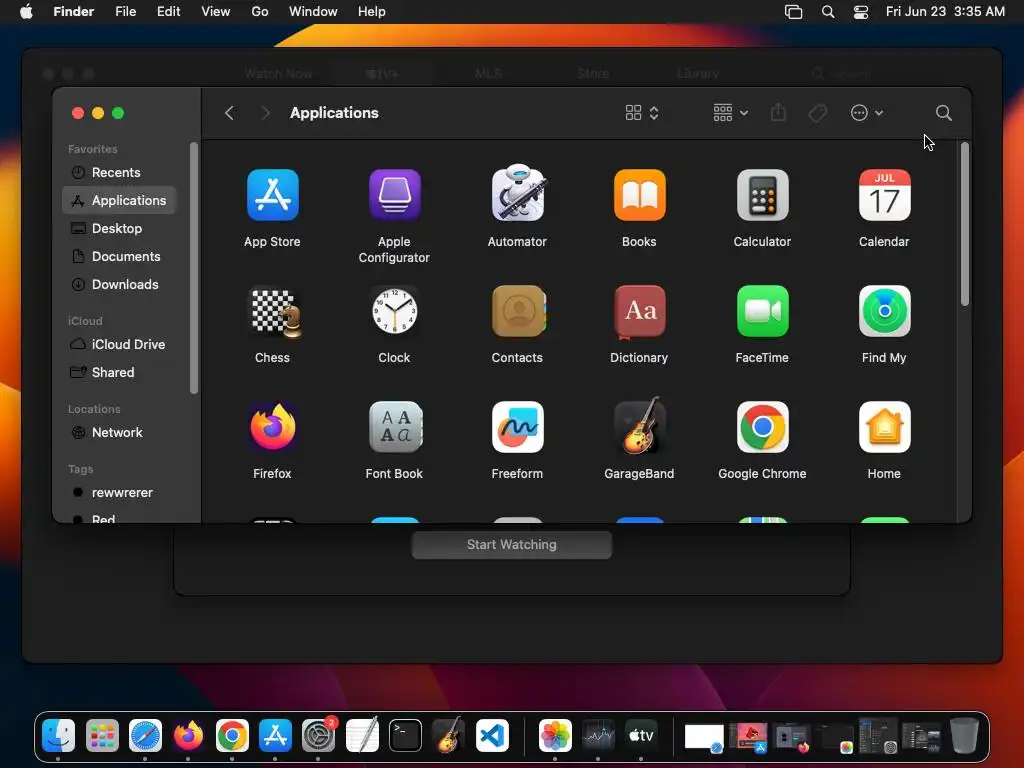Open Terminal from the Dock
The height and width of the screenshot is (768, 1024).
point(406,736)
